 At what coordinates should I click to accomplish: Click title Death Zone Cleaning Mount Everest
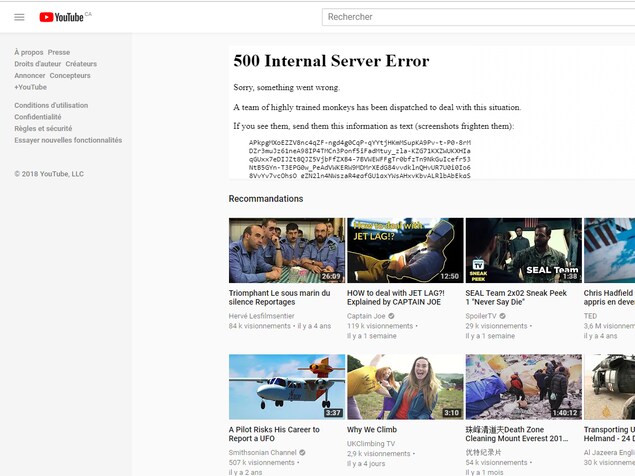[x=516, y=434]
